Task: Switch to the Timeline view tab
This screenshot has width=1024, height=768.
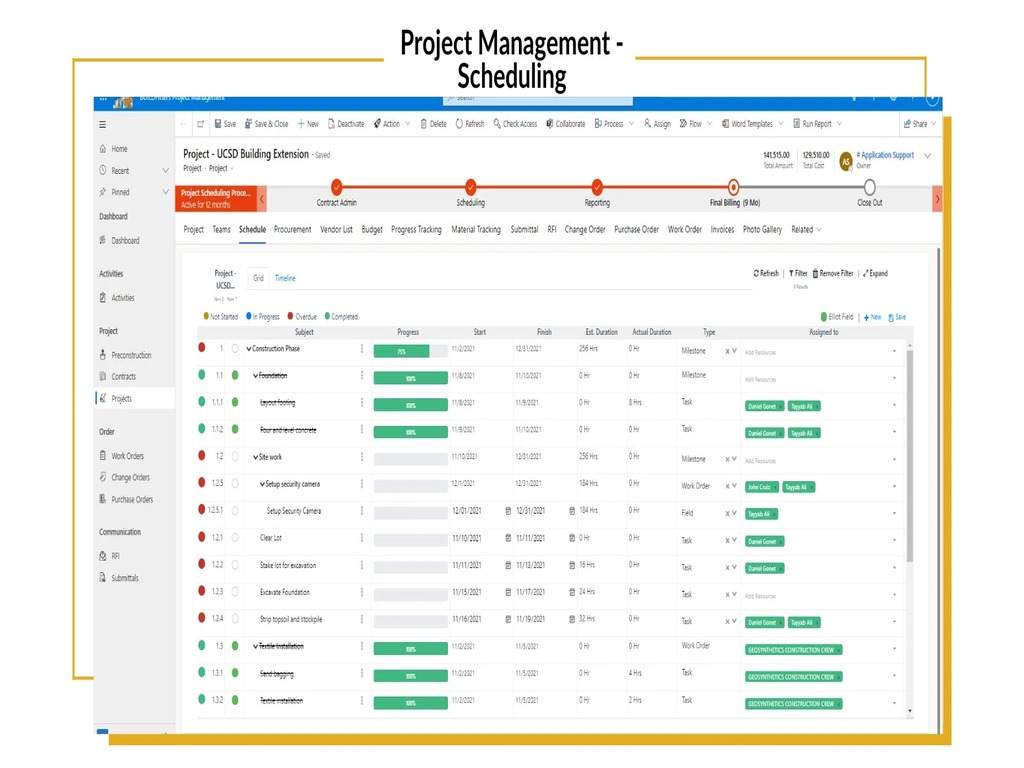Action: tap(285, 278)
